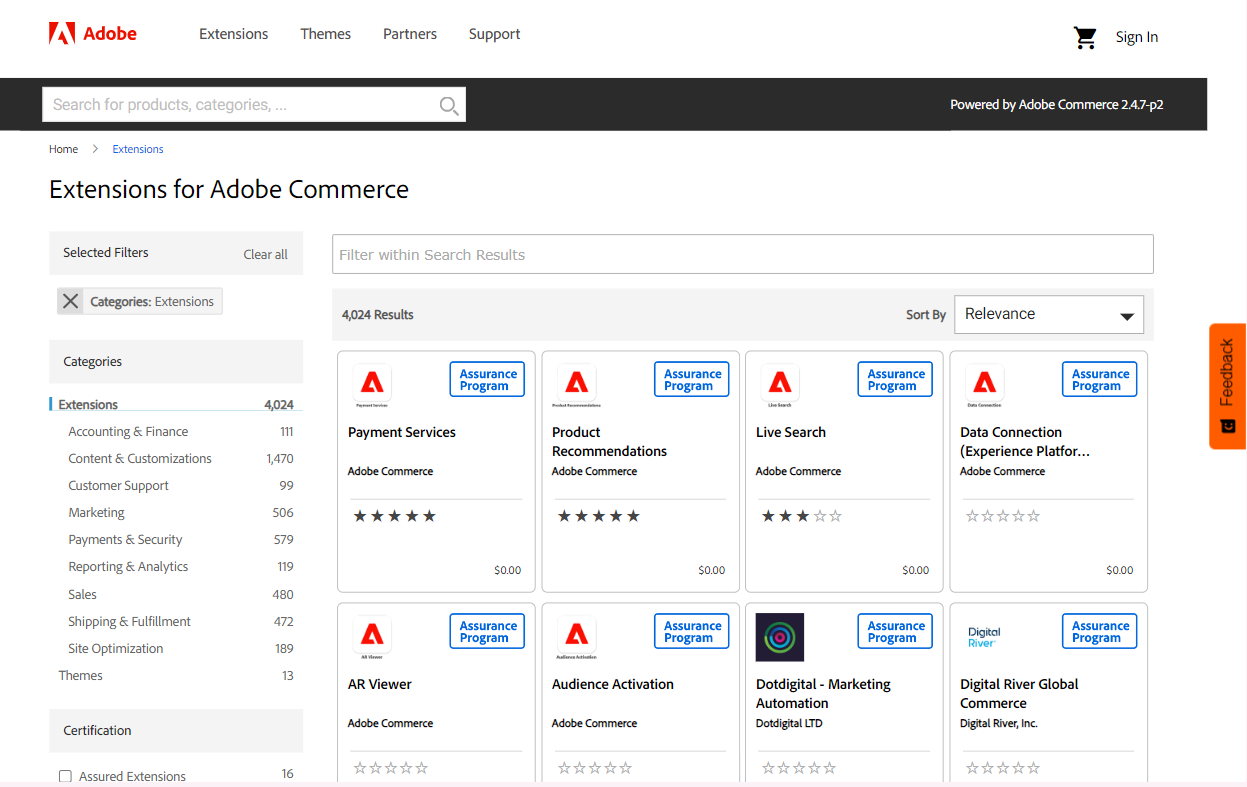Open the Product Recommendations product title
The image size is (1247, 787).
click(x=609, y=442)
